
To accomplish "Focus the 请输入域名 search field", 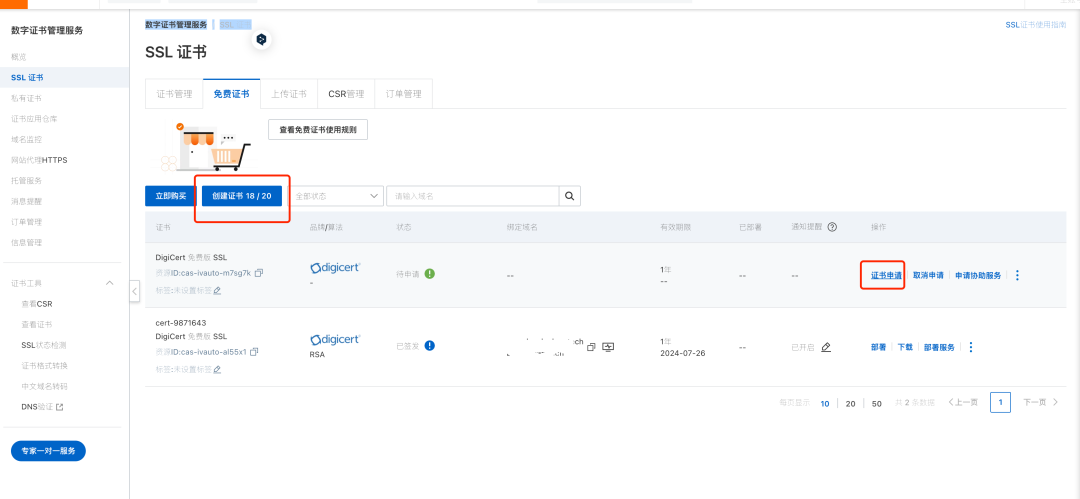I will (472, 196).
